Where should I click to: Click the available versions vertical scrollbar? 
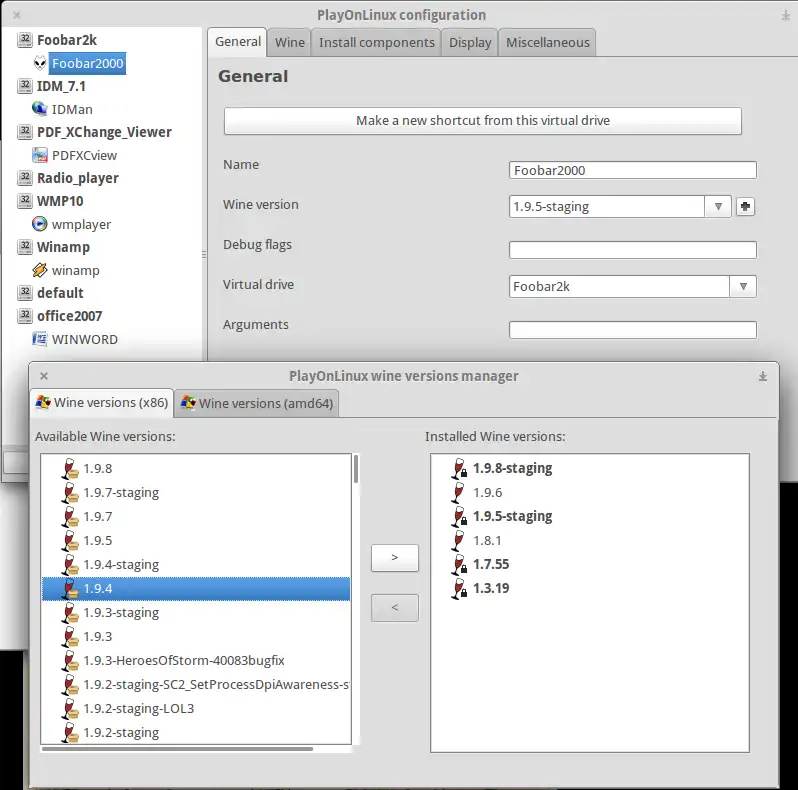point(356,469)
